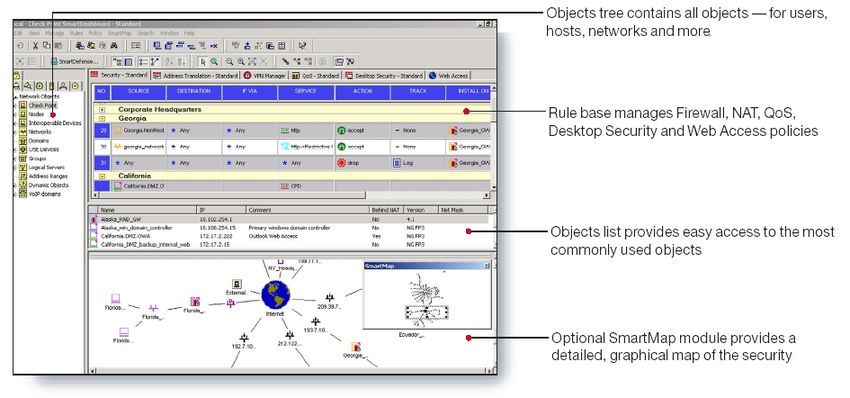This screenshot has width=850, height=398.
Task: Open the Policy menu
Action: pos(95,33)
